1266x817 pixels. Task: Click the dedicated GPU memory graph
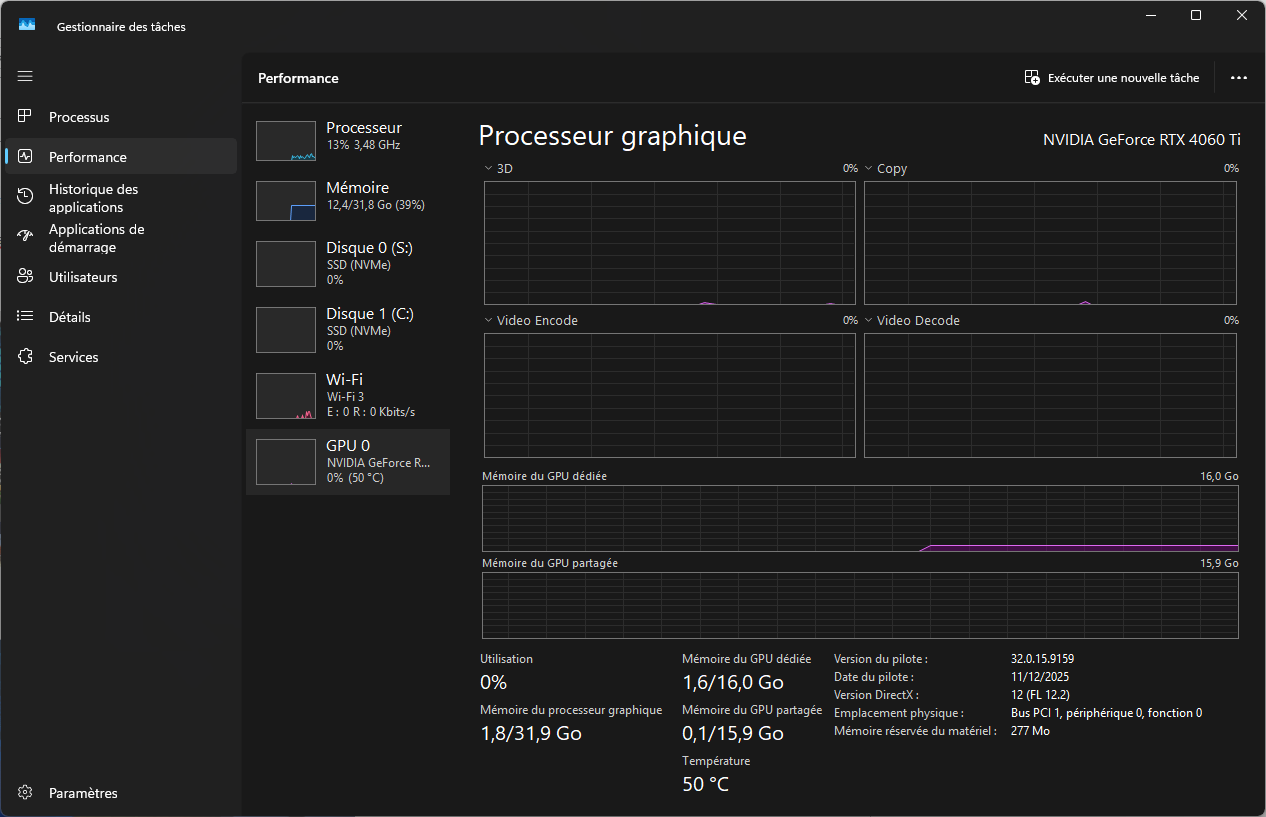[x=860, y=518]
